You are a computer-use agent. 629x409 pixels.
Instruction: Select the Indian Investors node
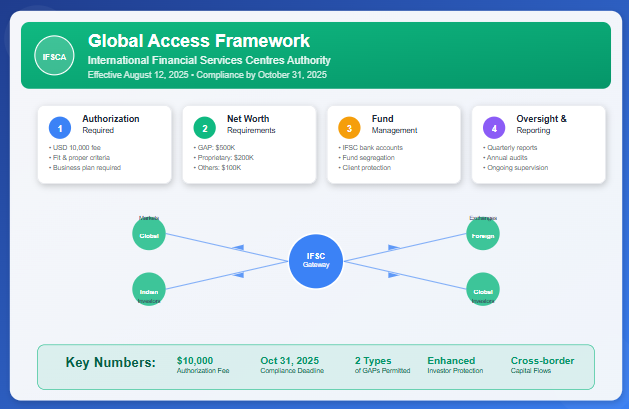149,289
